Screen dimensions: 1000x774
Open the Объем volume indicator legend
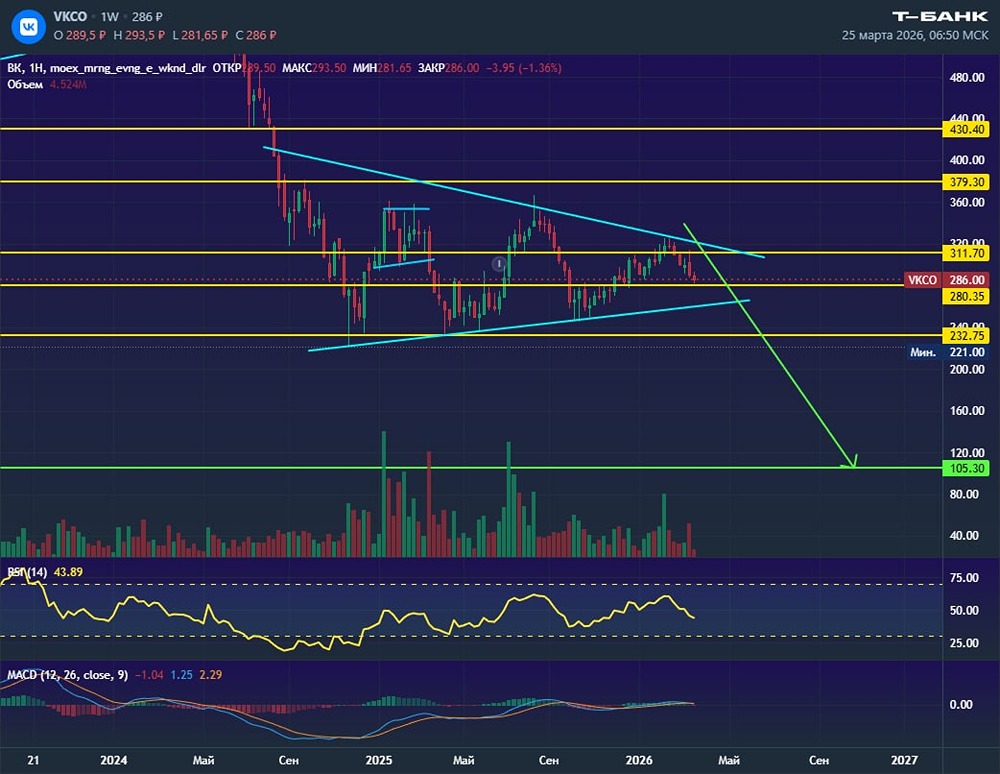pos(25,84)
